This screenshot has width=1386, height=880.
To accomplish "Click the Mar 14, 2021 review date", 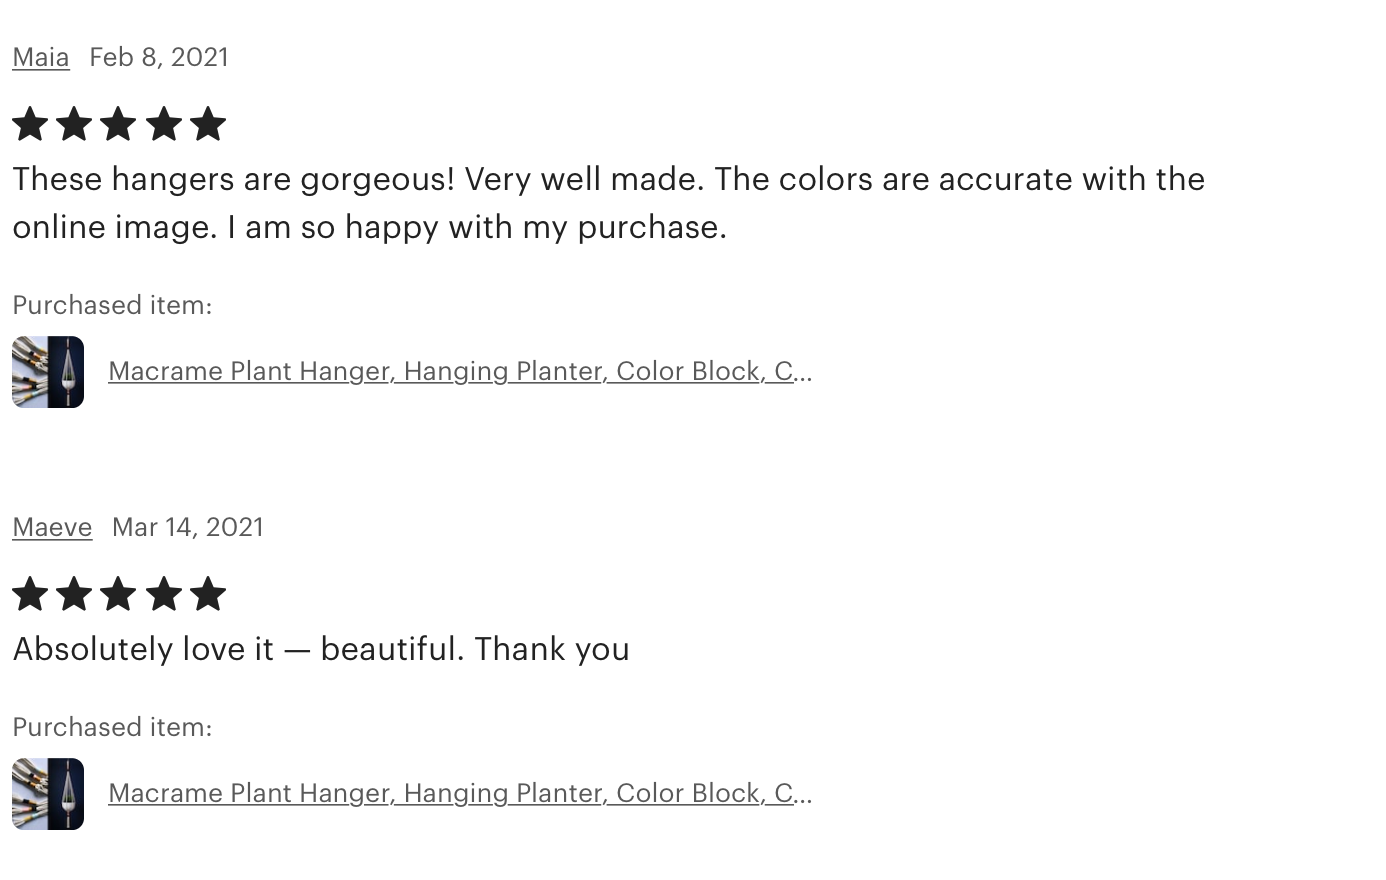I will tap(188, 527).
